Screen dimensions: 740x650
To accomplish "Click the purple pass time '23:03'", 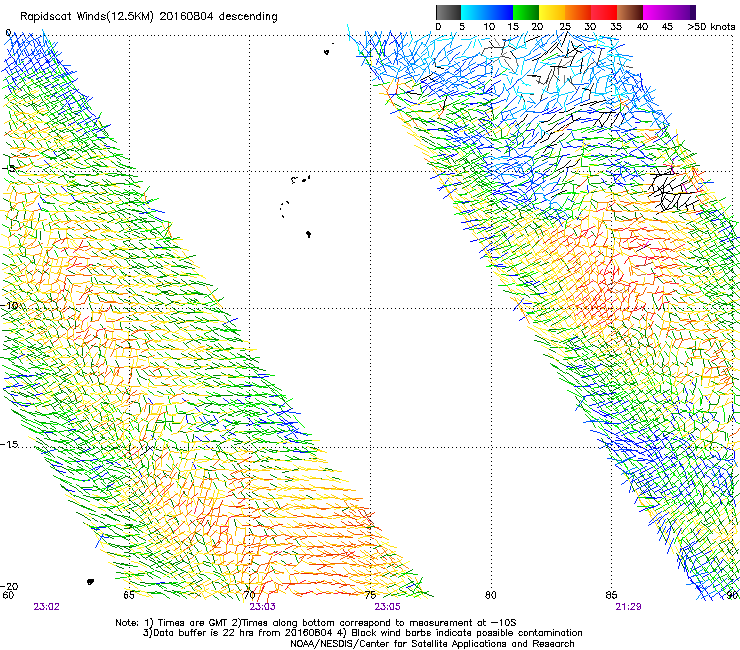I will [x=262, y=607].
